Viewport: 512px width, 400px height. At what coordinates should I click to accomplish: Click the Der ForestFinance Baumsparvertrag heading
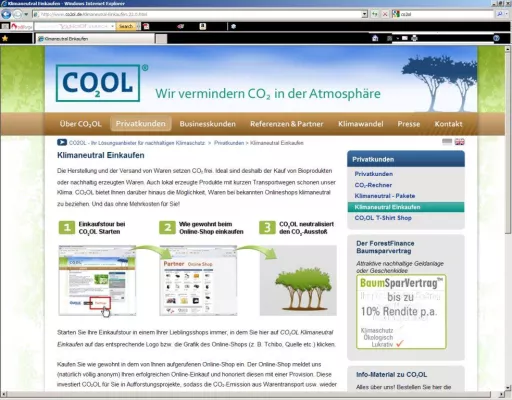click(x=385, y=247)
